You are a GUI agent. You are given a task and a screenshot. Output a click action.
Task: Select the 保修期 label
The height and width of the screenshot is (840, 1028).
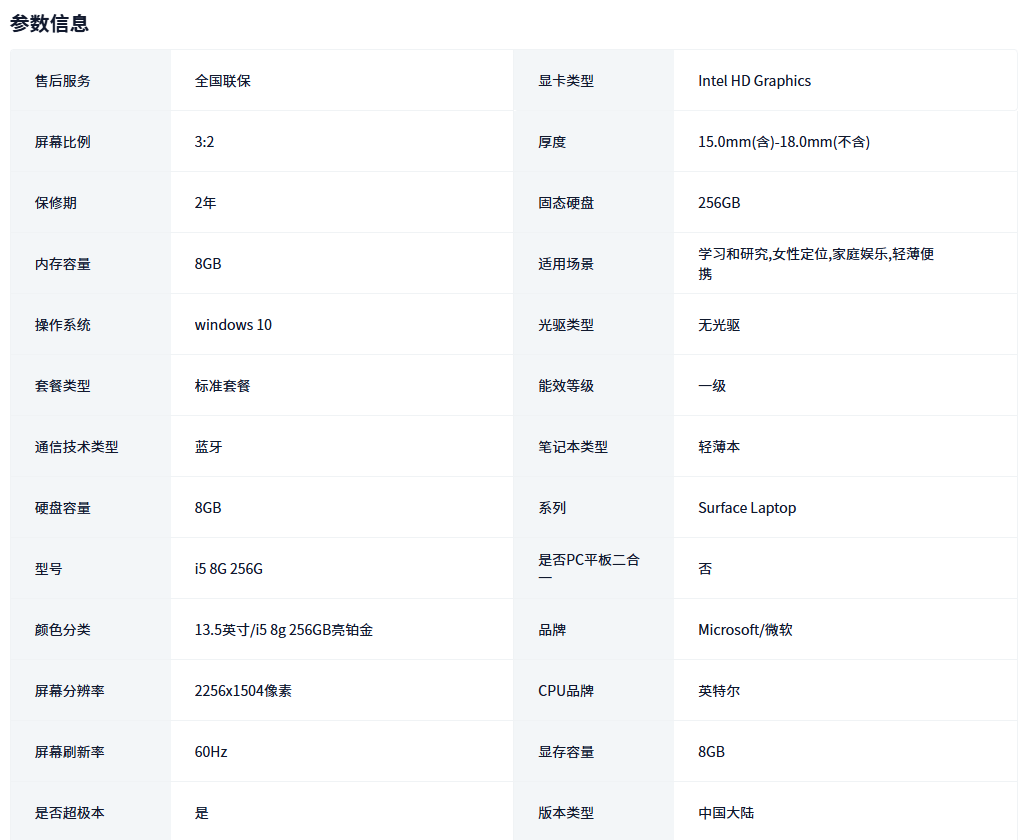(x=56, y=203)
